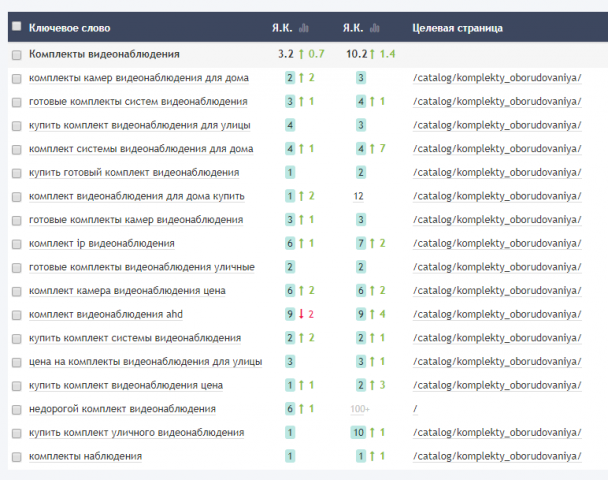Click '100+' position for 'недорогой комплект видеонаблюдения'
Screen dimensions: 608x480
(x=360, y=409)
